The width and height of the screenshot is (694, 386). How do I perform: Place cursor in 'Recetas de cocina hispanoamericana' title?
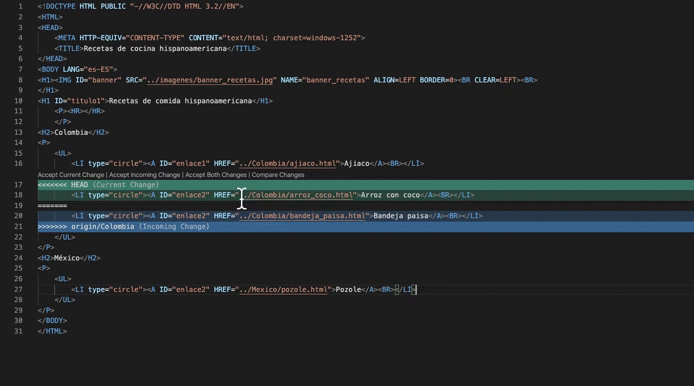coord(155,49)
